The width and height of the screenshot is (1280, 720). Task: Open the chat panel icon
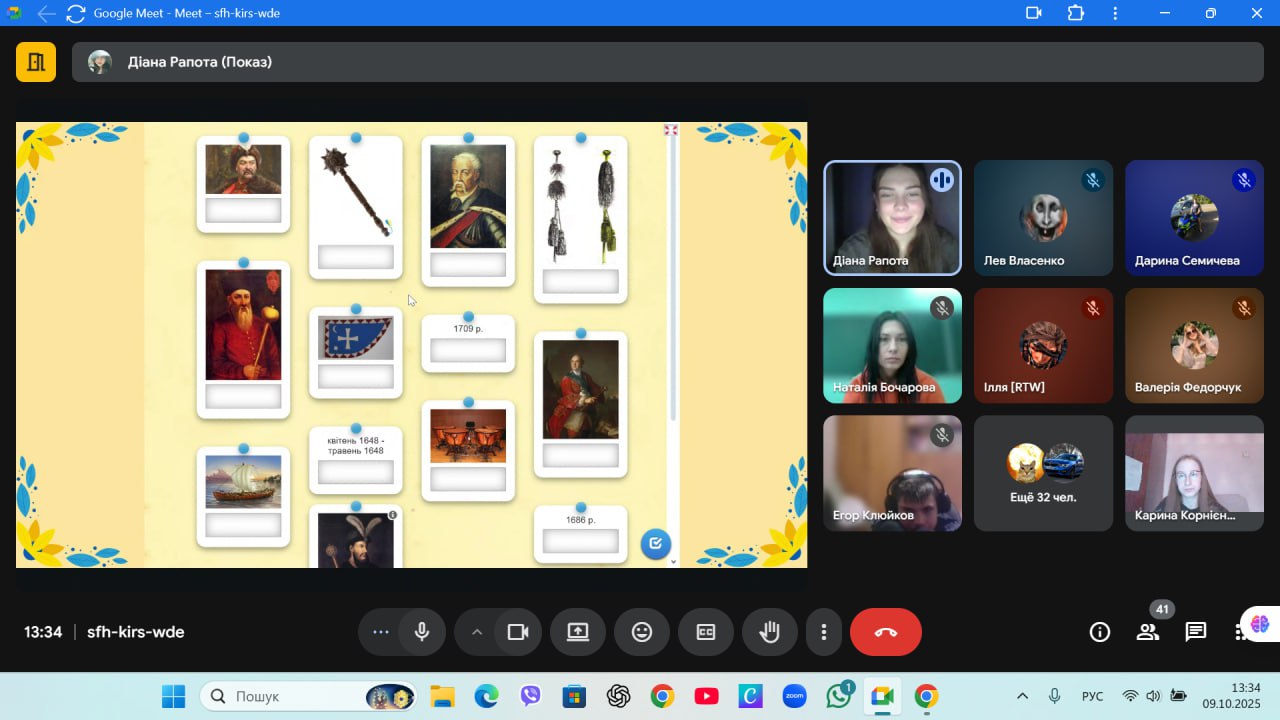[1195, 632]
